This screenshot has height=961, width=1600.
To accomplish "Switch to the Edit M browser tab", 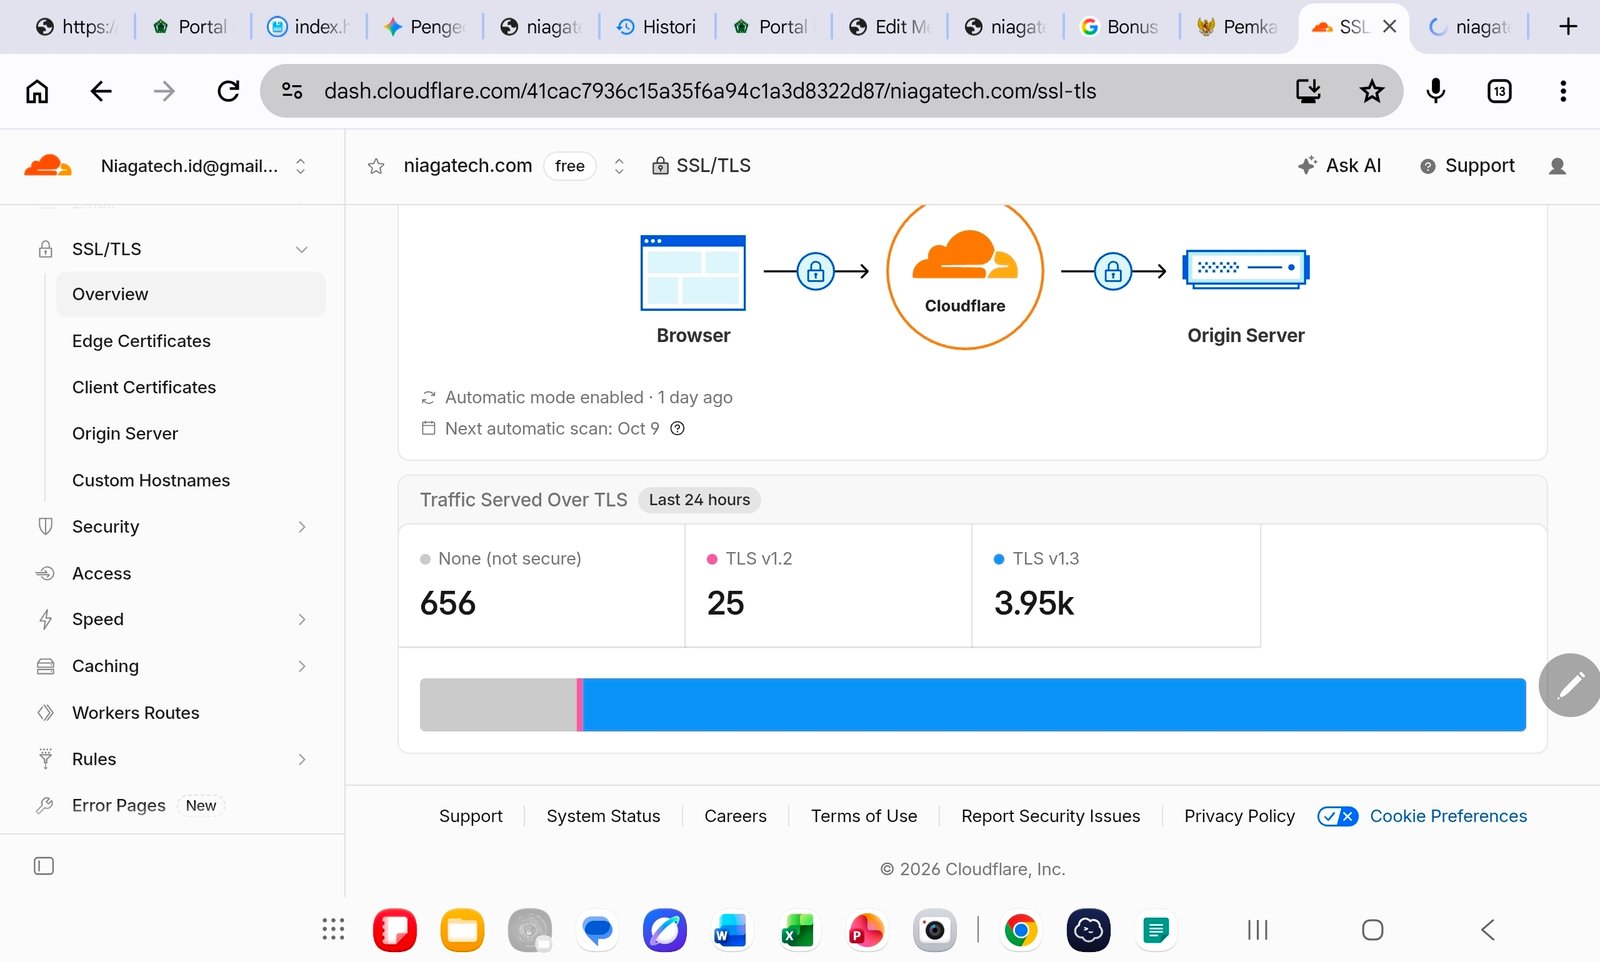I will pyautogui.click(x=889, y=27).
